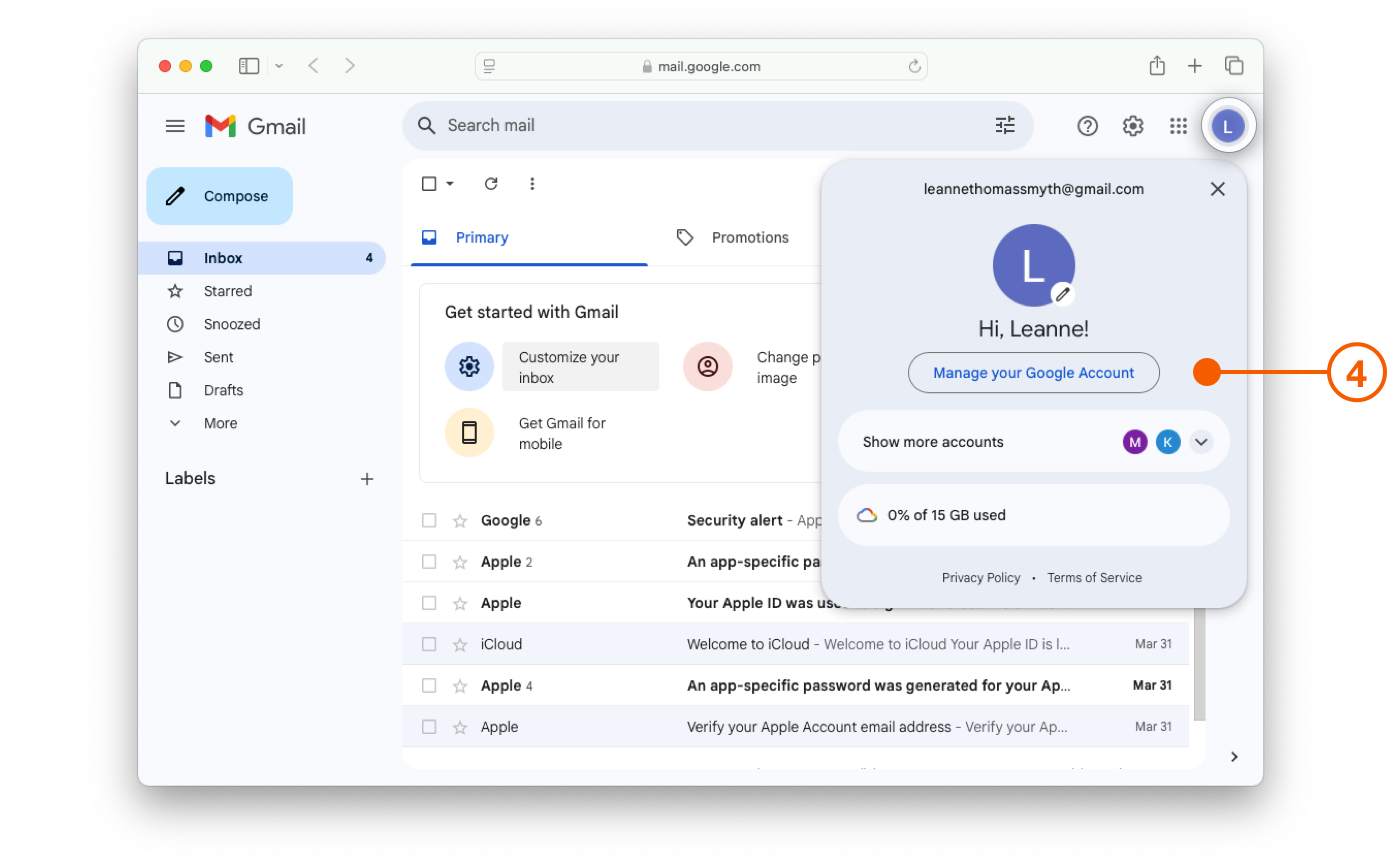Open the three-dot More actions menu
This screenshot has height=862, width=1400.
532,184
